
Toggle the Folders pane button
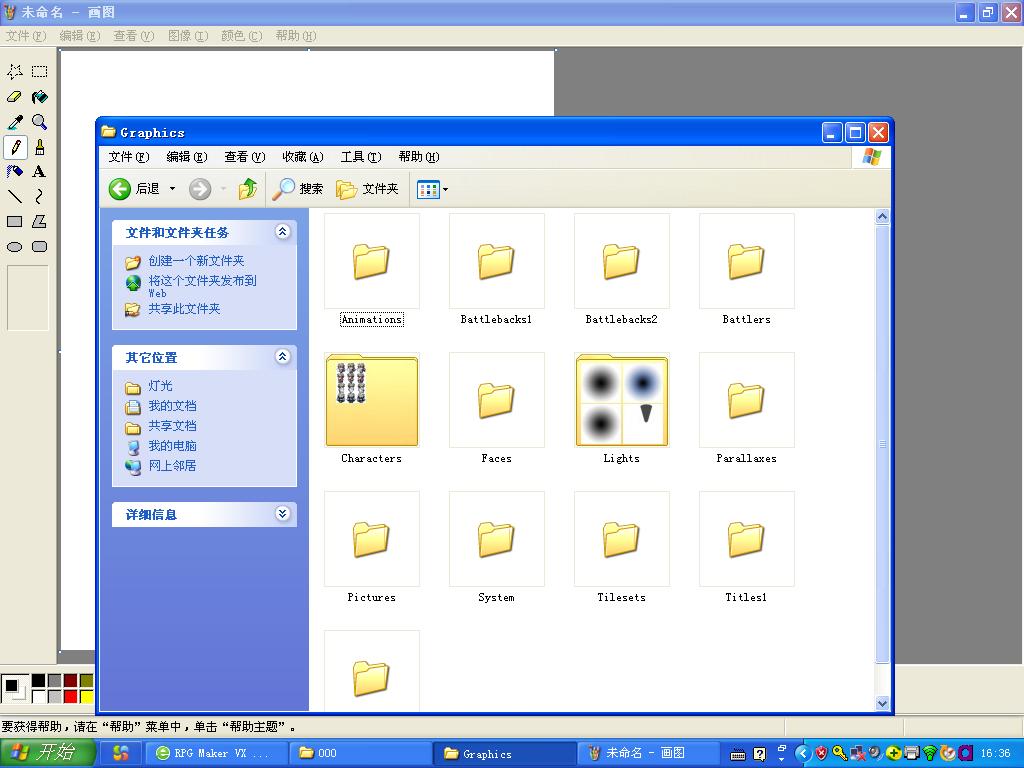367,189
